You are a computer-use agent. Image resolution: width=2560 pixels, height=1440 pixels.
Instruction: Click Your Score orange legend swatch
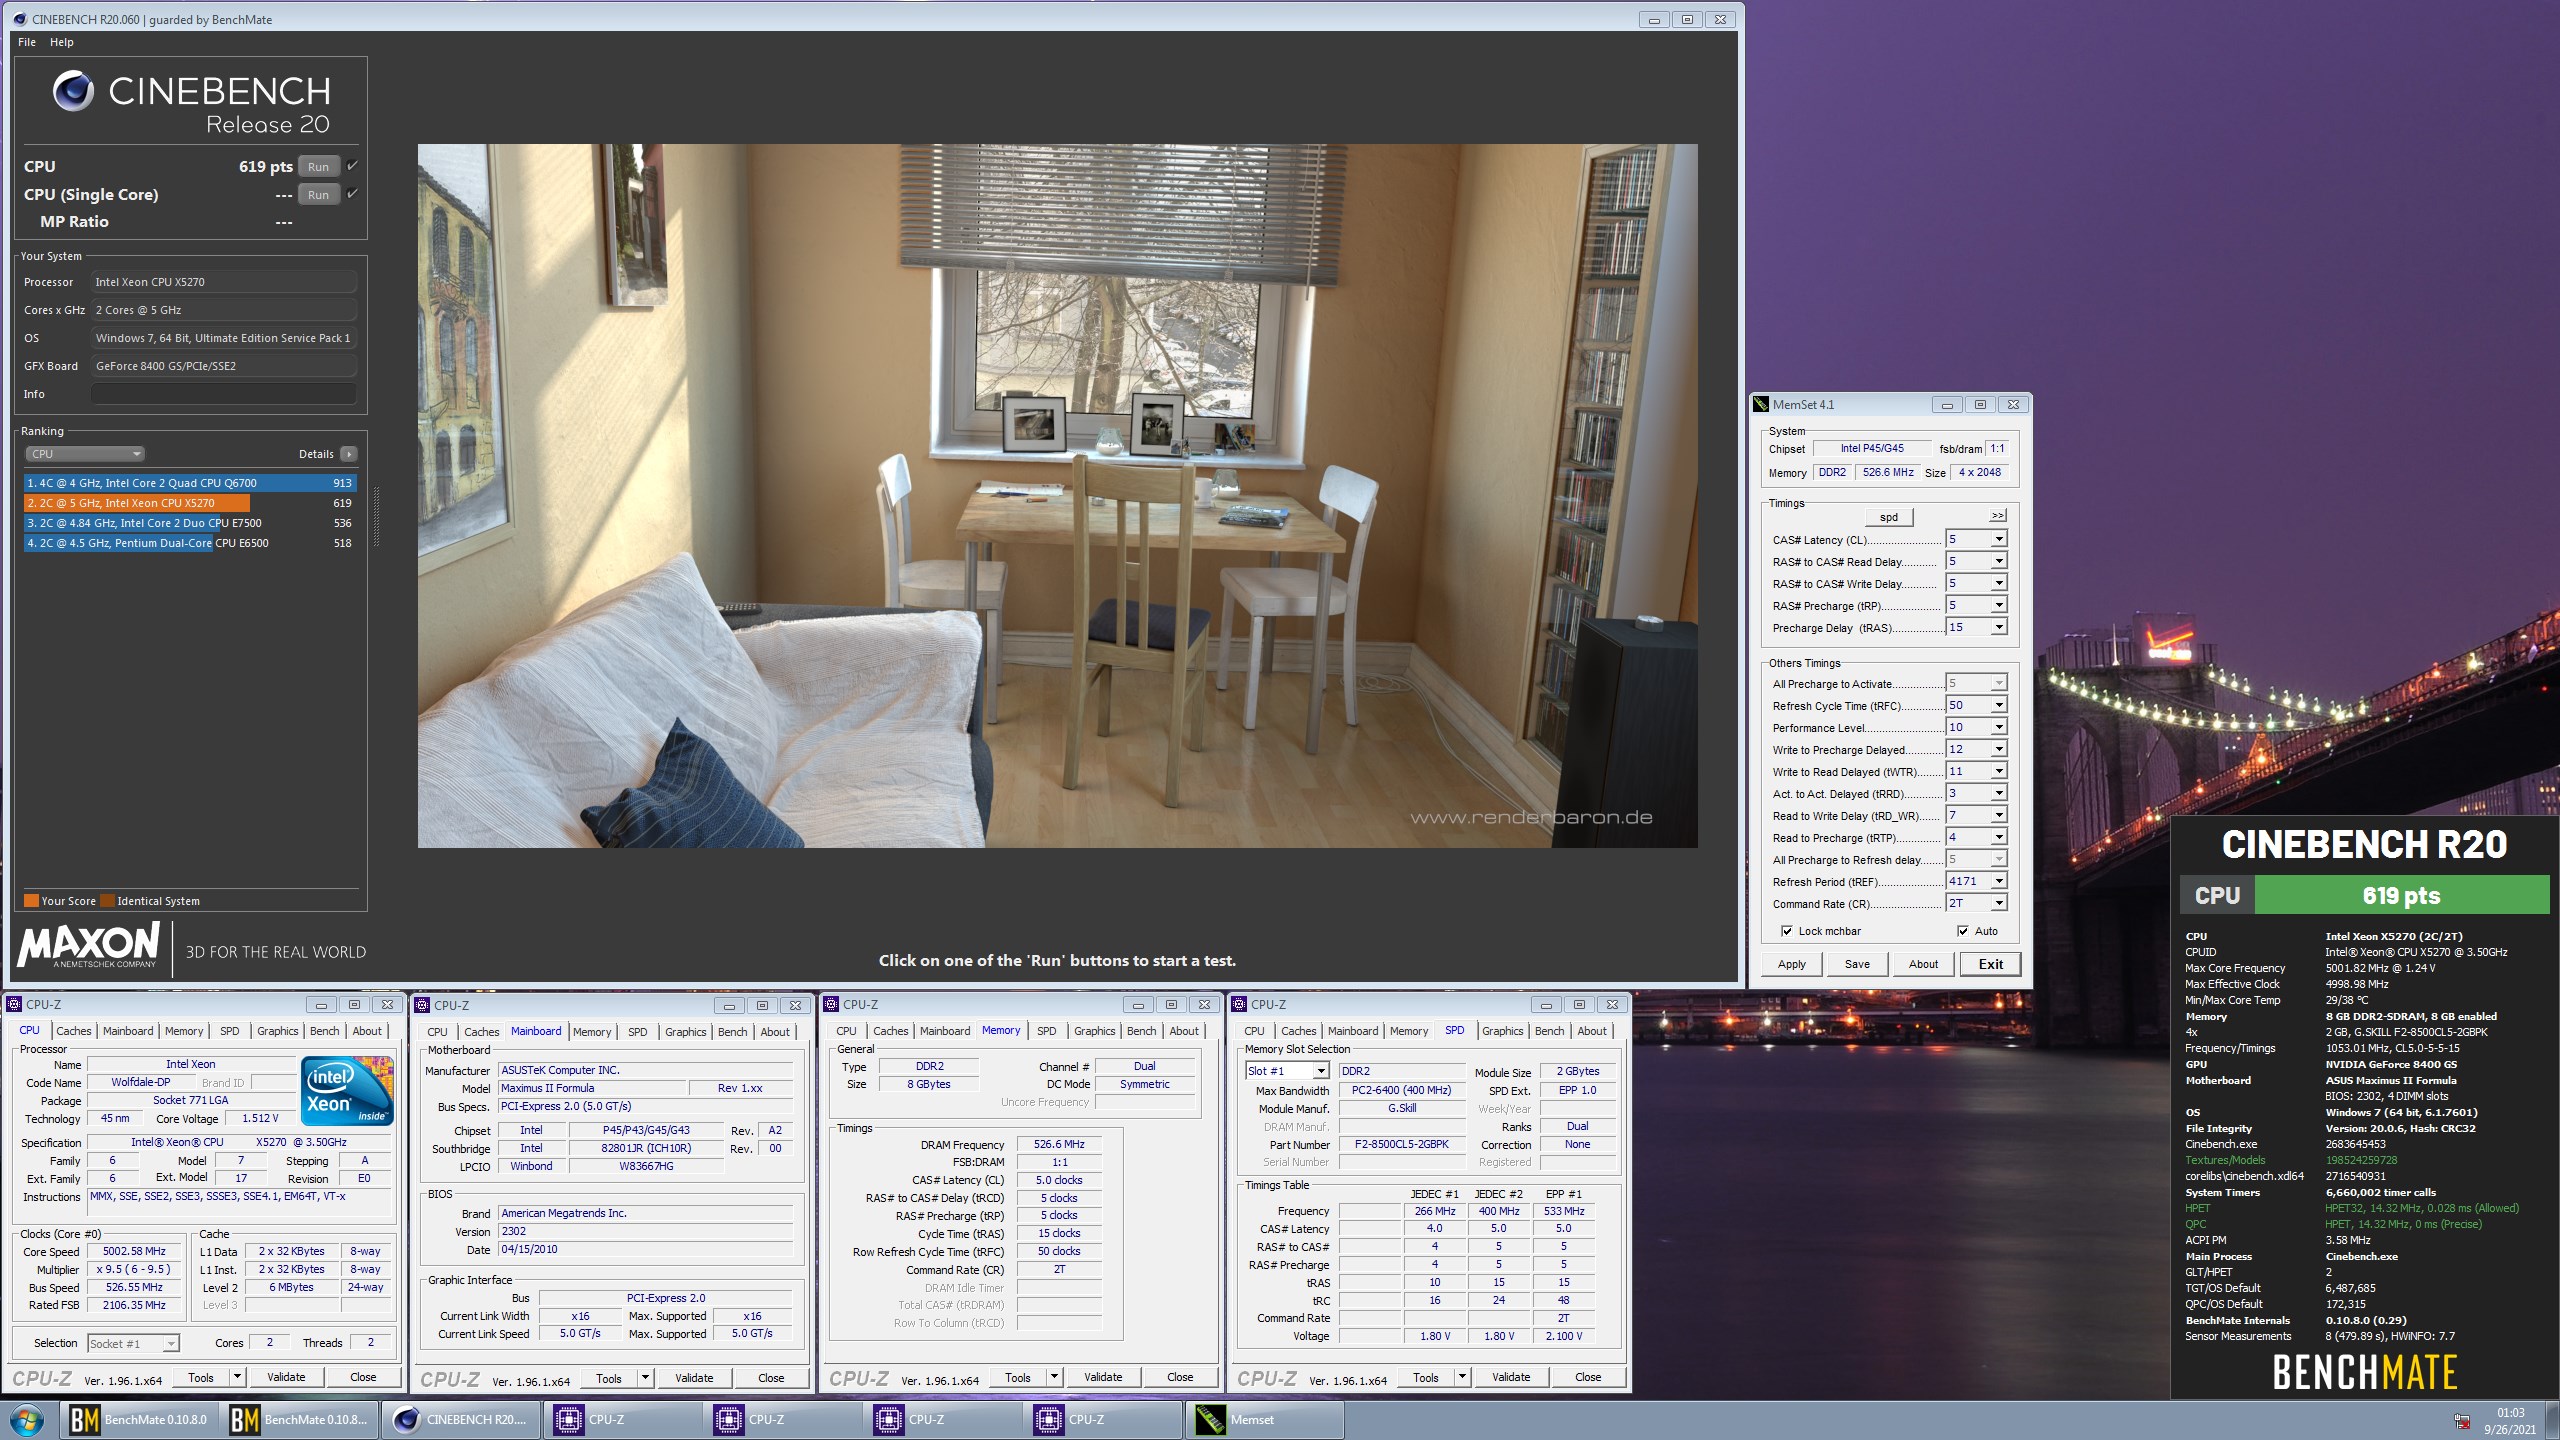tap(31, 900)
